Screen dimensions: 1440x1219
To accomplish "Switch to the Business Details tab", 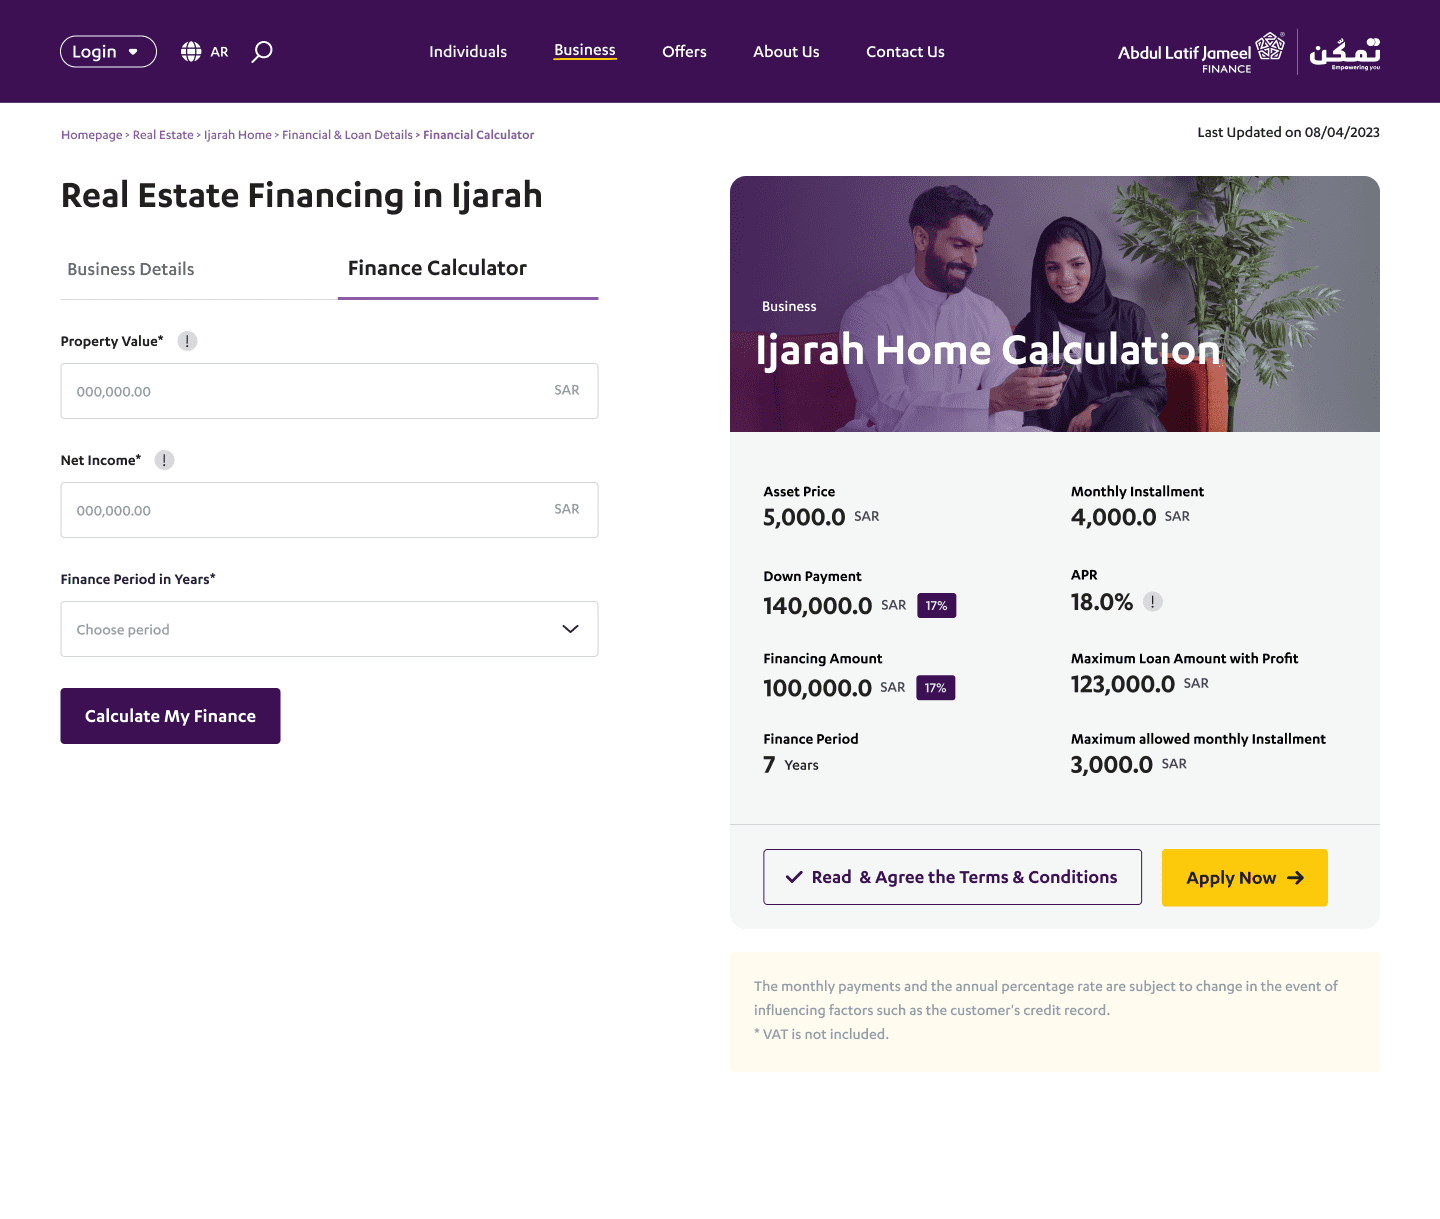I will [131, 269].
